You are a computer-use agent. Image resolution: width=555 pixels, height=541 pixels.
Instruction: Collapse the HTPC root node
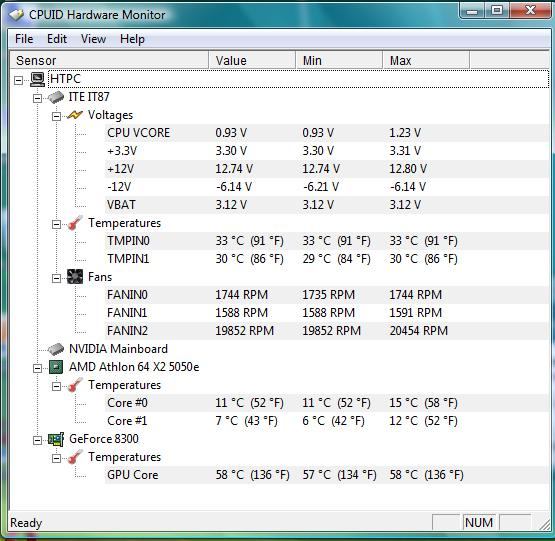(x=18, y=80)
